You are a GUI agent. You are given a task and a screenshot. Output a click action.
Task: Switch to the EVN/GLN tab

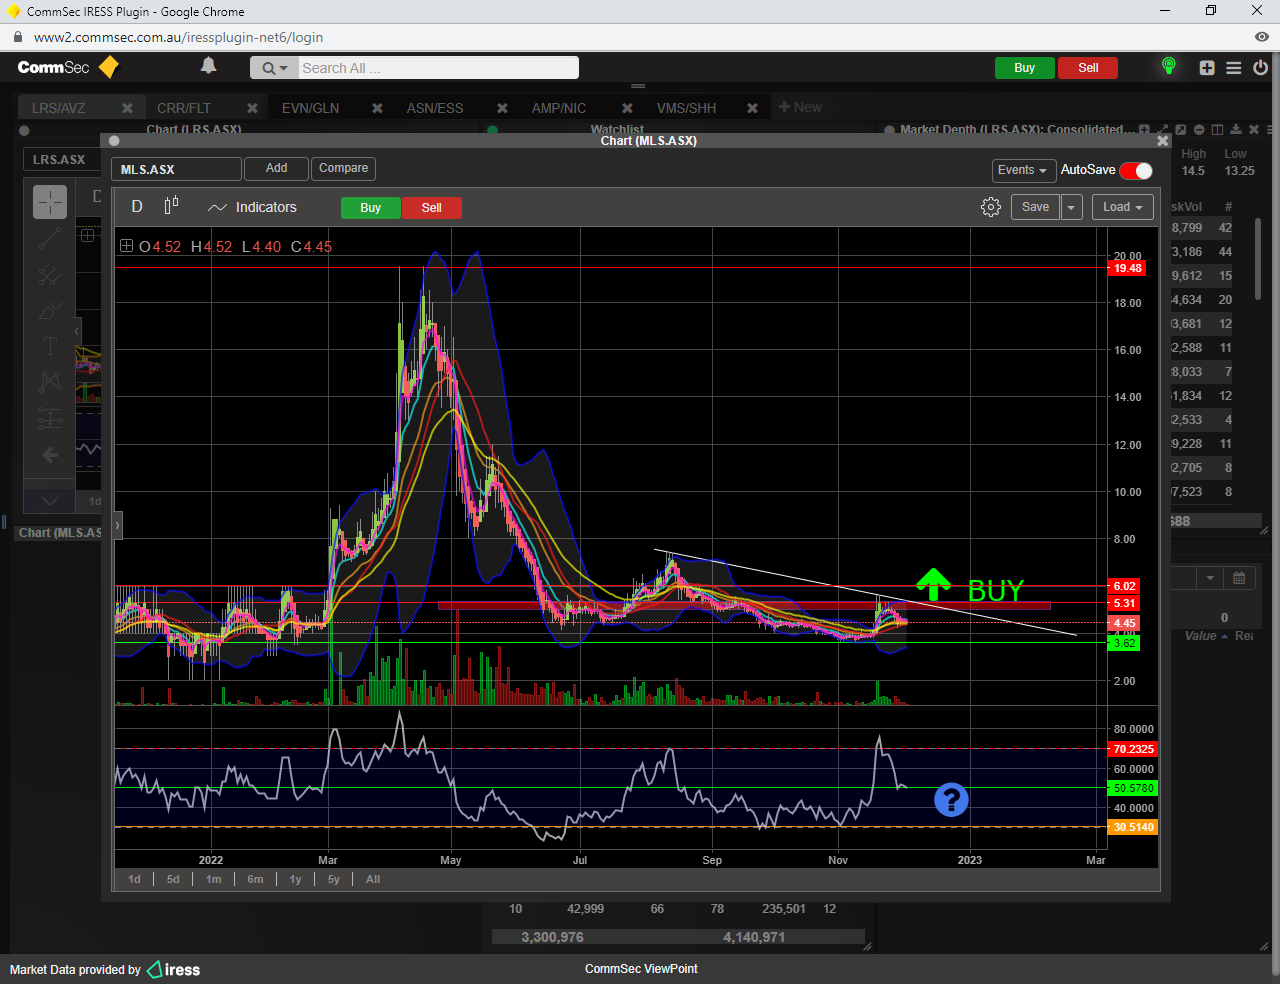point(310,108)
